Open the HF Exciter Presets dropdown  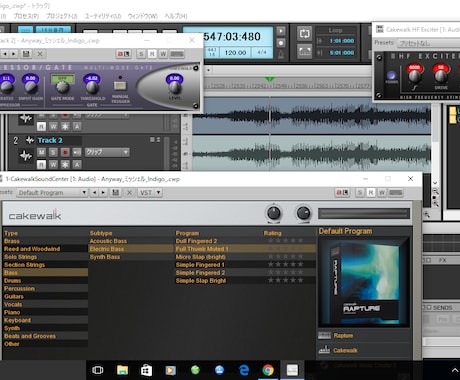click(429, 43)
